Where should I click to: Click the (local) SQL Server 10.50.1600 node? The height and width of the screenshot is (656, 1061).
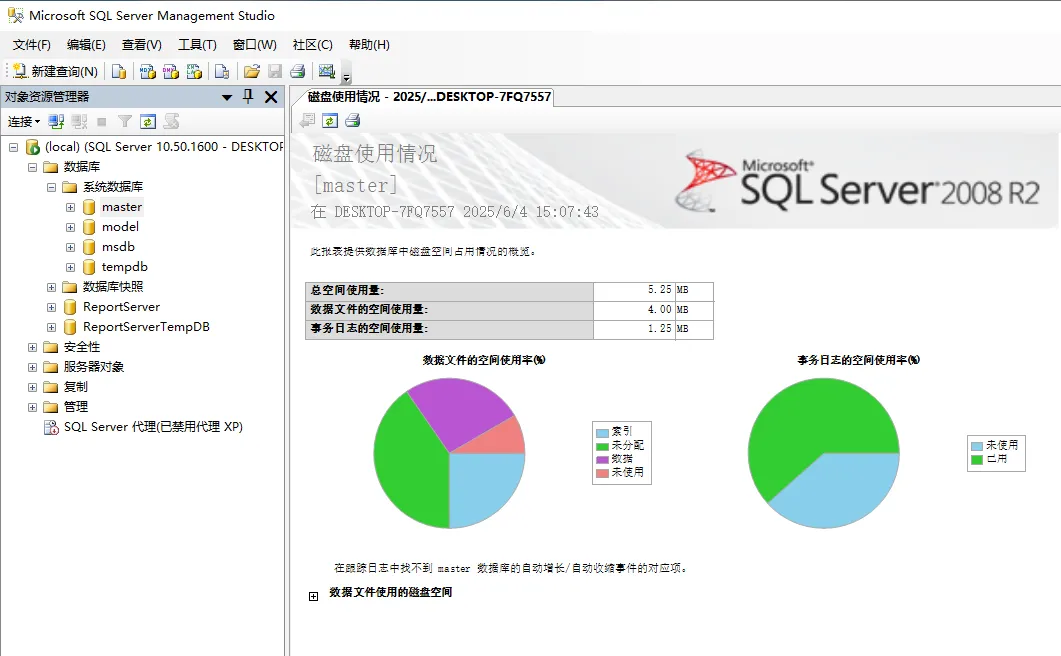tap(163, 146)
